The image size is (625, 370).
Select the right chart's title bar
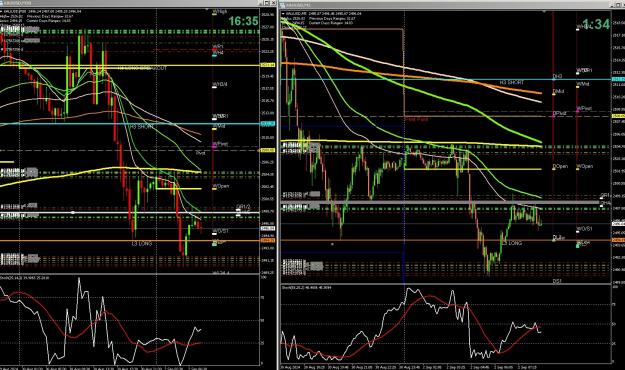(x=452, y=5)
